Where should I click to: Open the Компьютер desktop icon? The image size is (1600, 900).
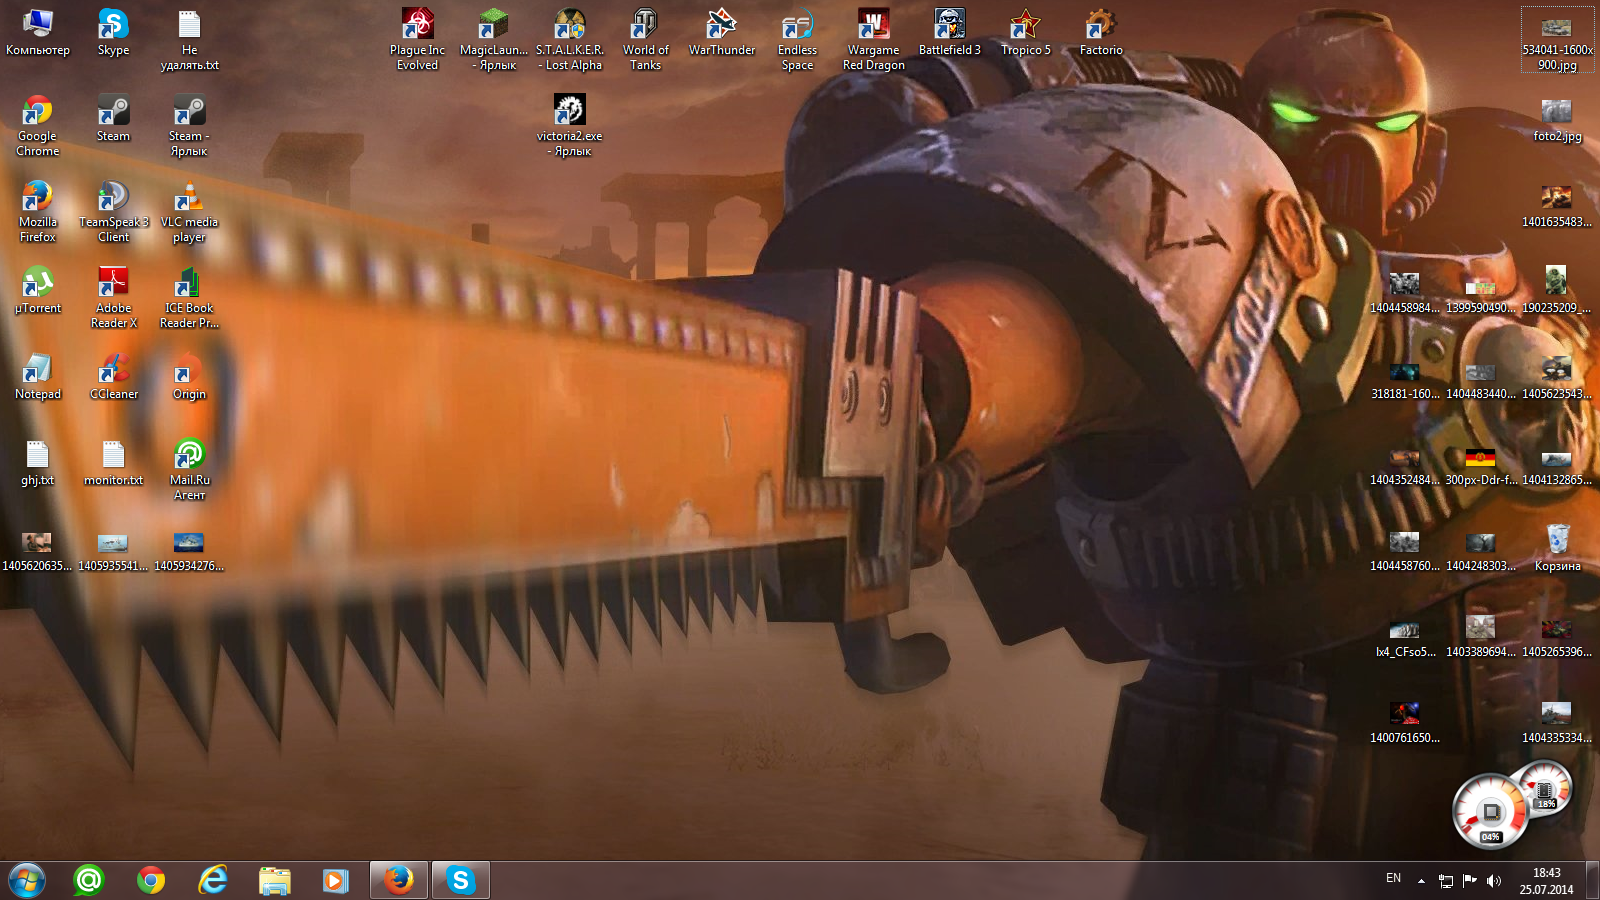pos(38,32)
